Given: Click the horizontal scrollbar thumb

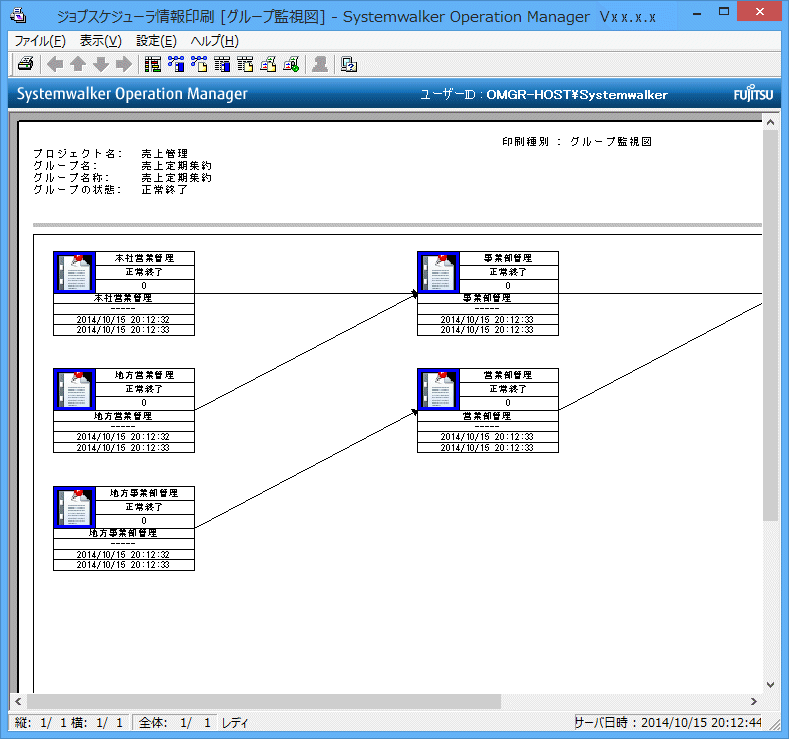Looking at the screenshot, I should tap(264, 701).
